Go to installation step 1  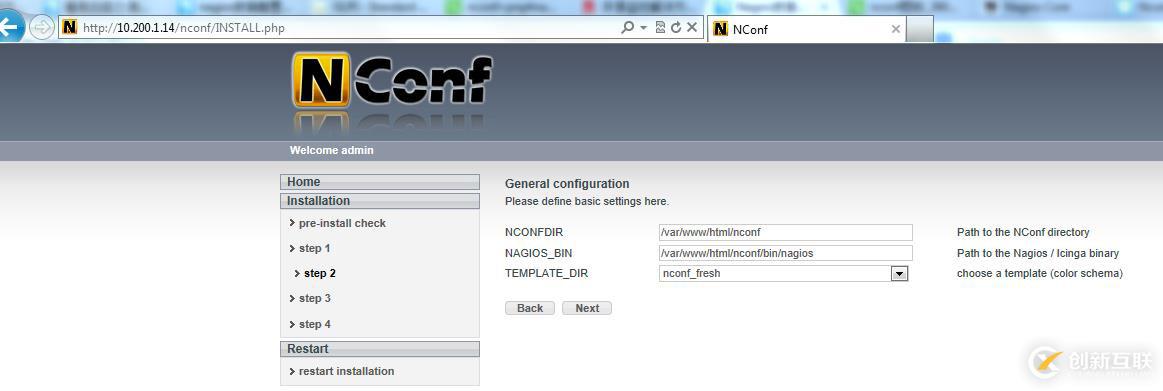(x=314, y=249)
